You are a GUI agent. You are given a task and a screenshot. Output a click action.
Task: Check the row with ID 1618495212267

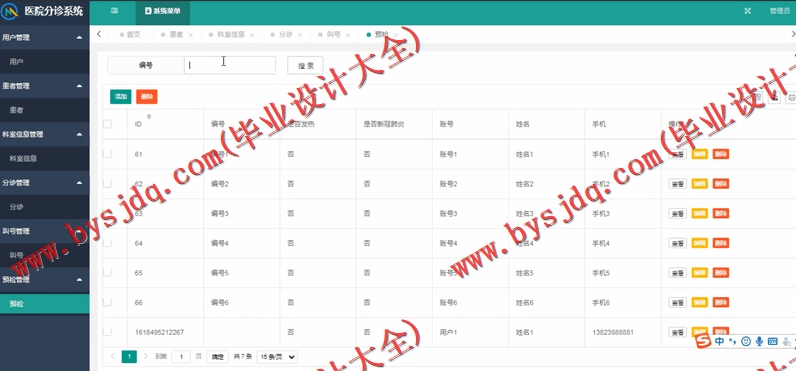point(107,332)
